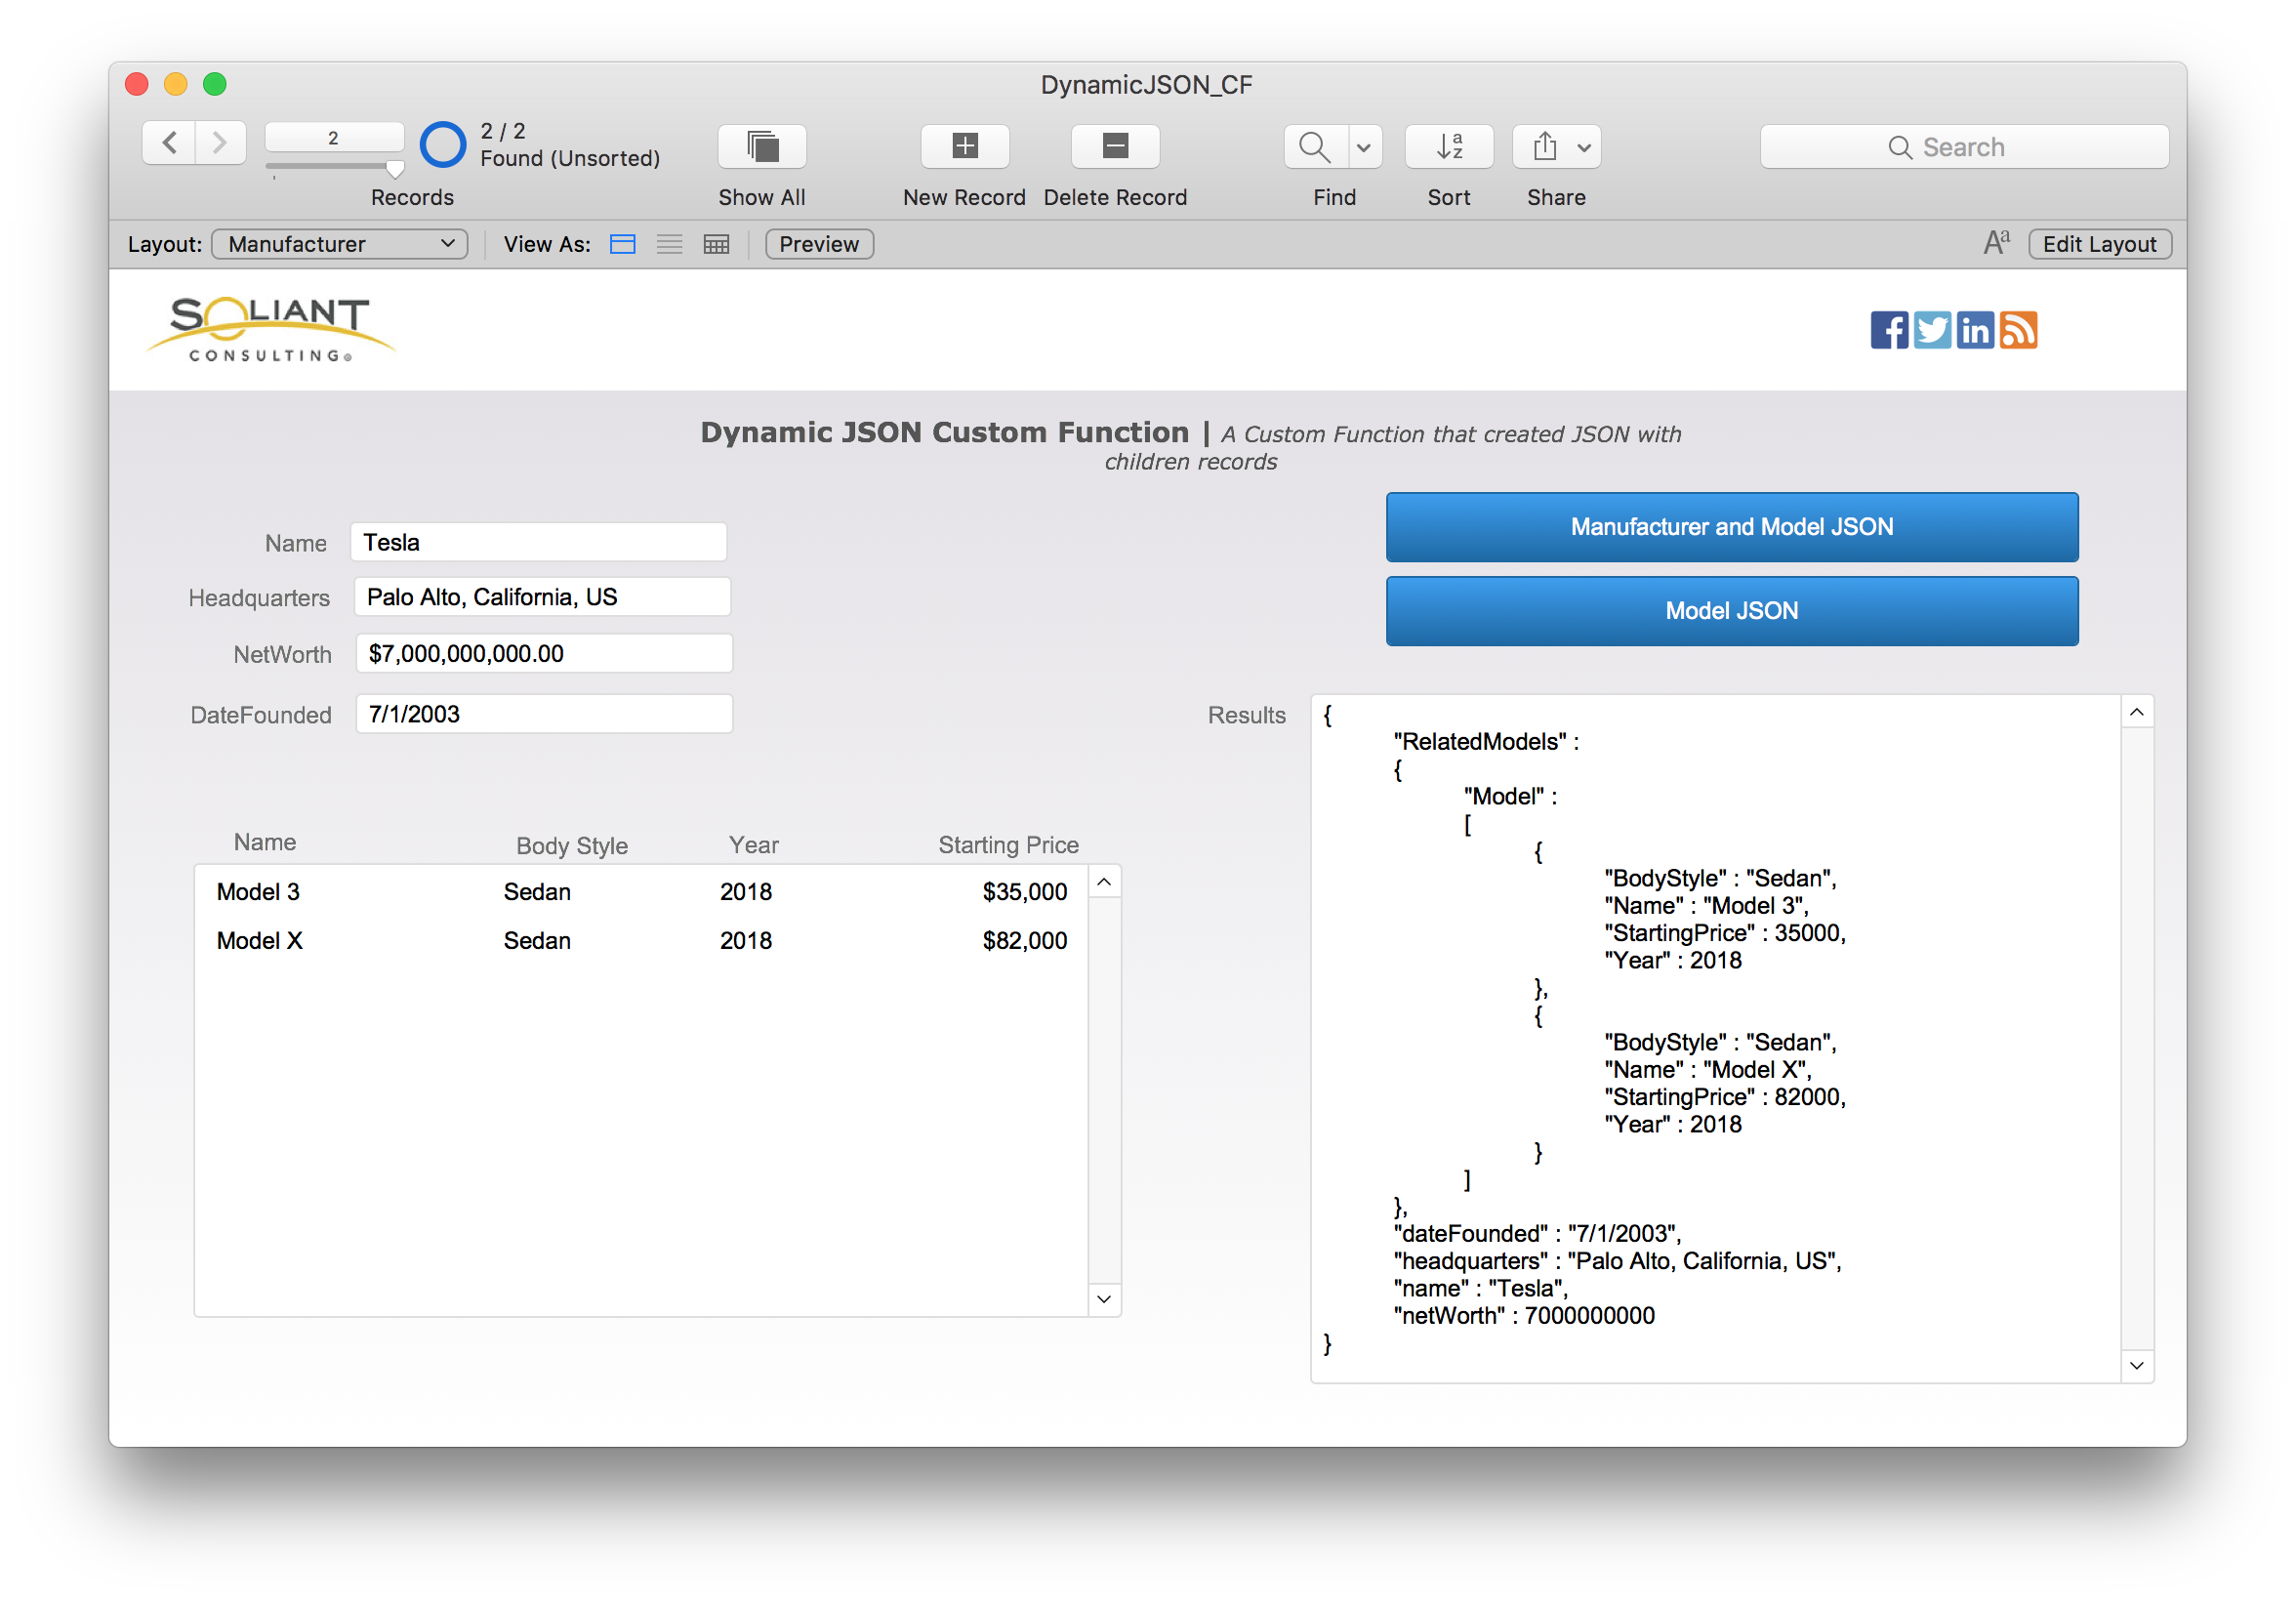Click the Model JSON button
This screenshot has height=1603, width=2296.
click(1732, 611)
